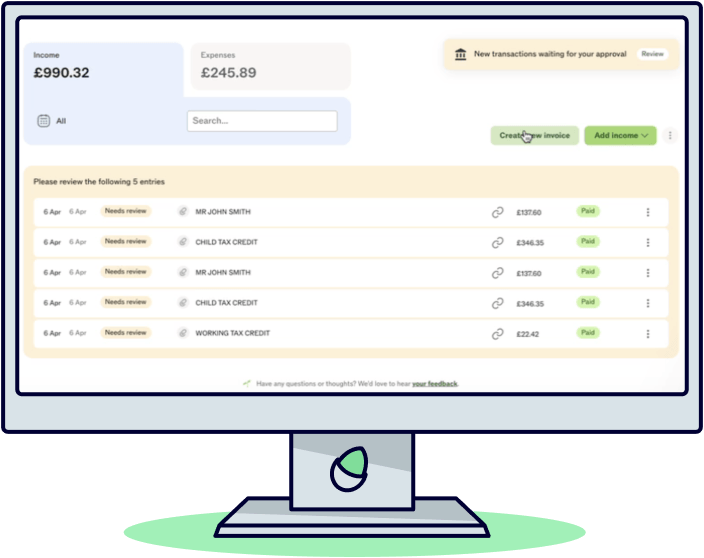Image resolution: width=704 pixels, height=558 pixels.
Task: Click the attachment icon on the second CHILD TAX CREDIT row
Action: pyautogui.click(x=183, y=303)
